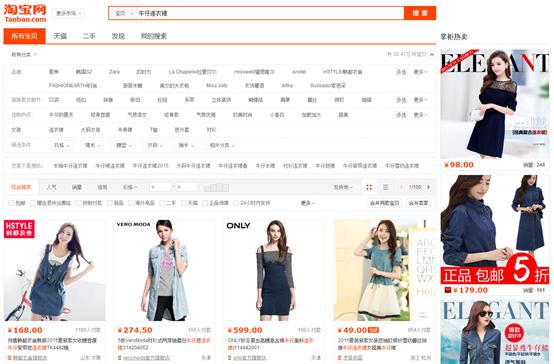Enable the 正品保障 checkbox
The image size is (554, 364).
[x=205, y=203]
